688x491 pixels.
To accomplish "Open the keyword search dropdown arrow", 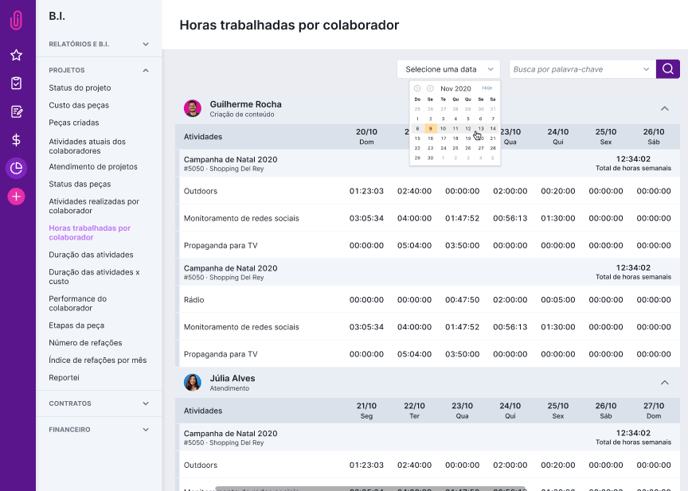I will (646, 69).
